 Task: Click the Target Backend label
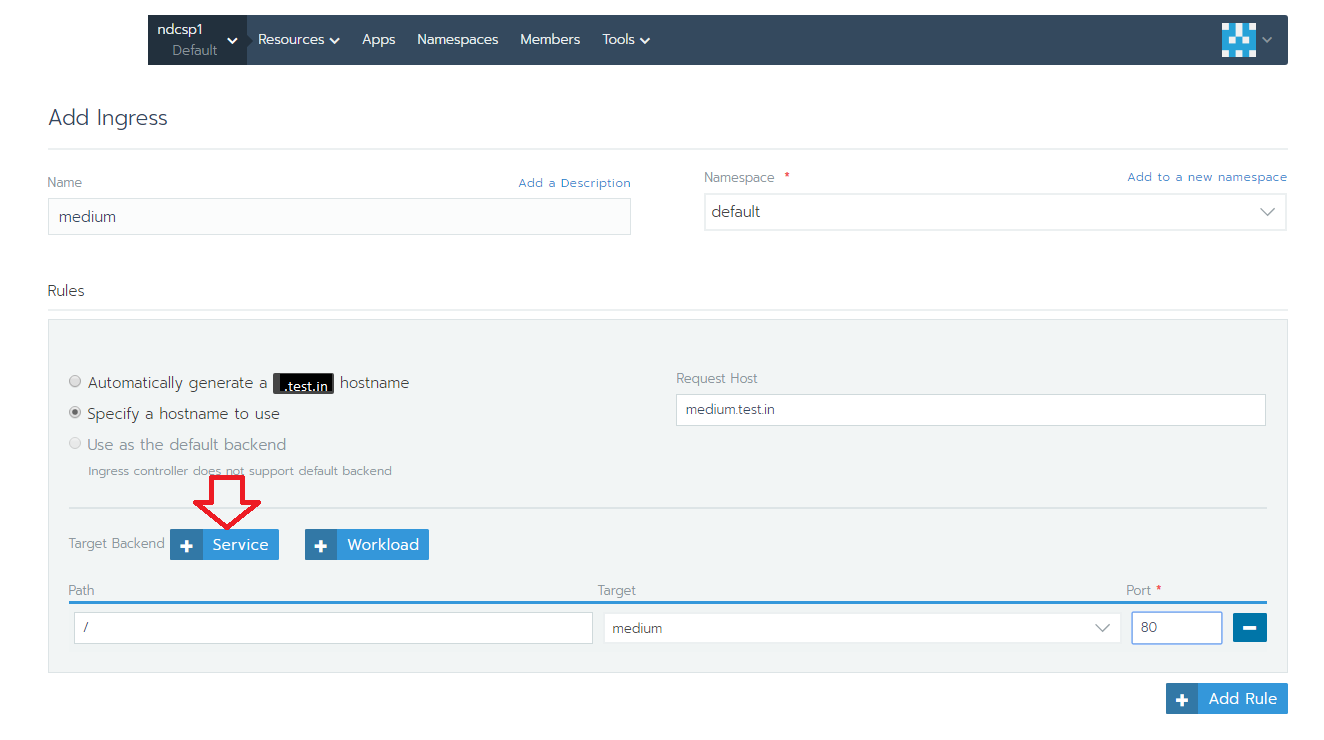tap(116, 544)
